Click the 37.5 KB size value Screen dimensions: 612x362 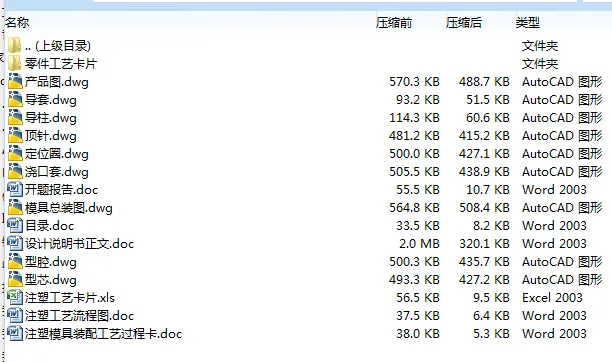[x=418, y=316]
